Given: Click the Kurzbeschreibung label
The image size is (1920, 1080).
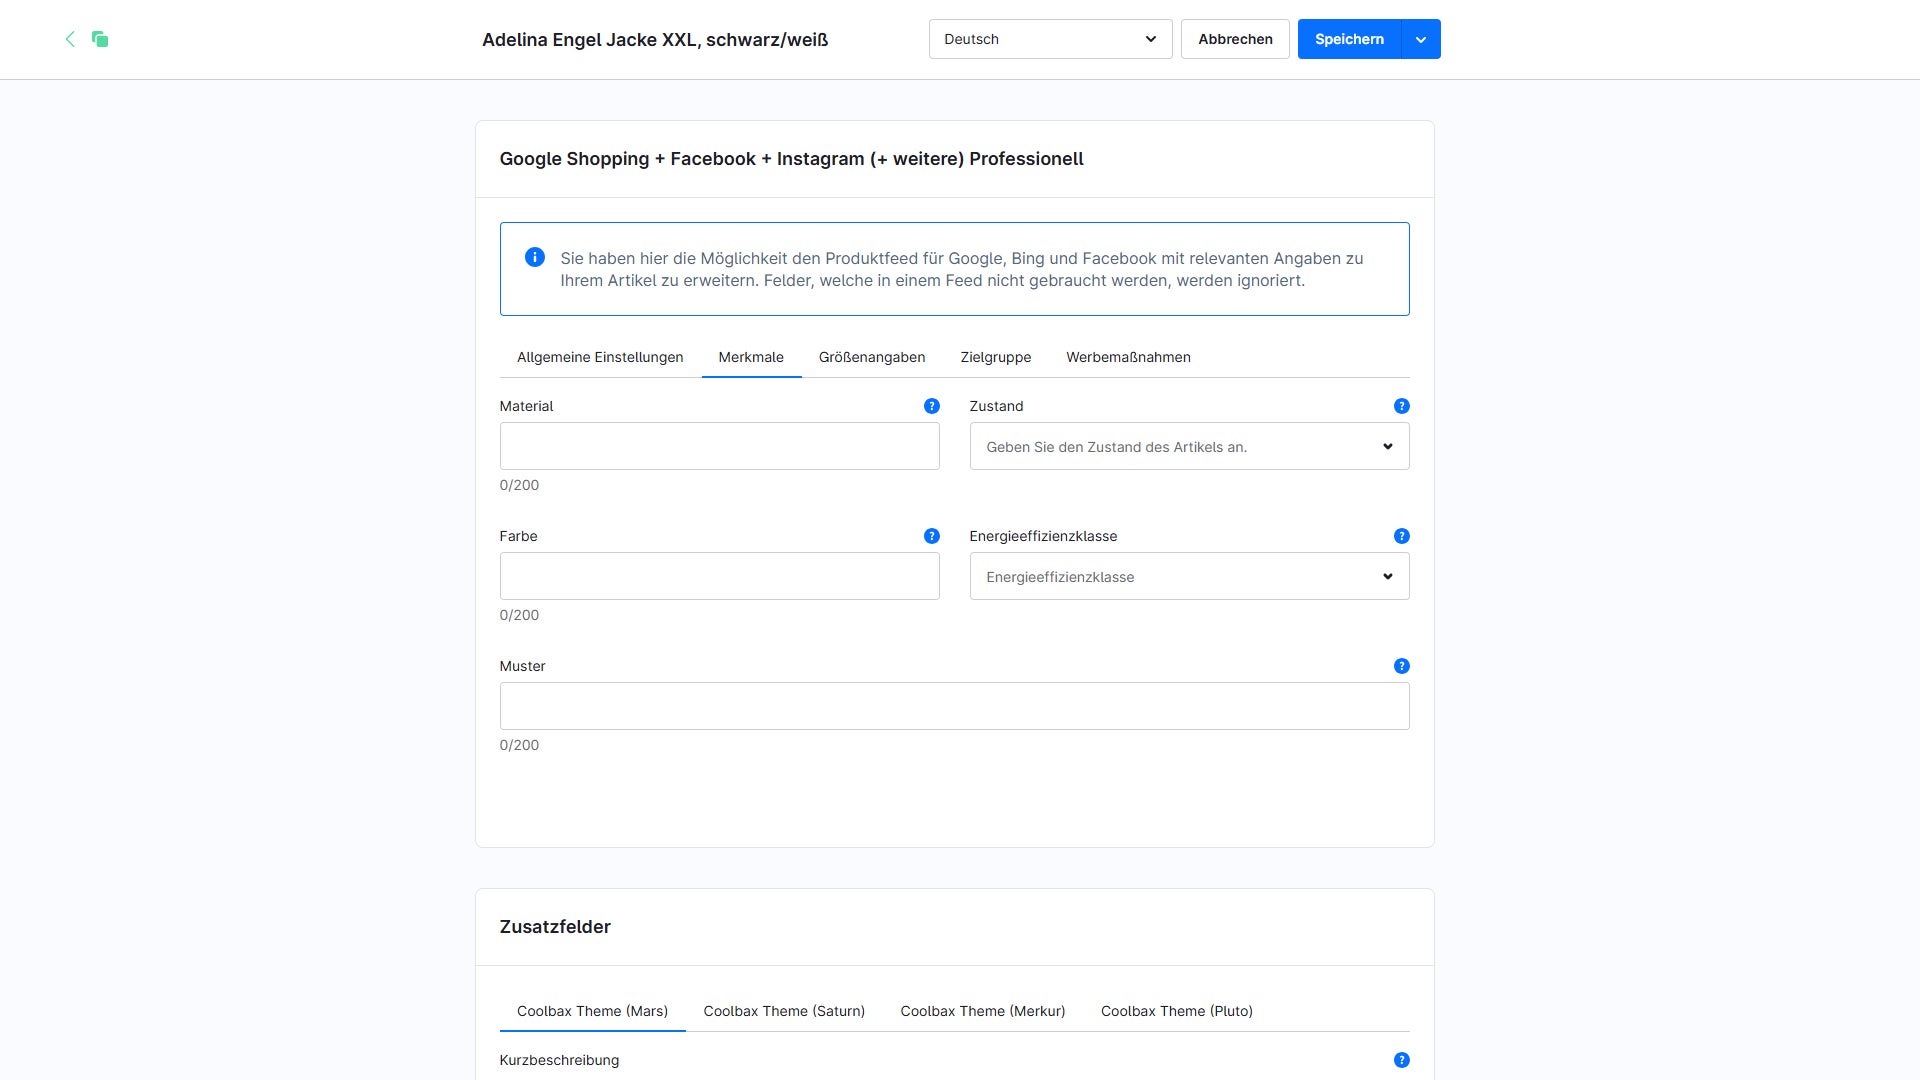Looking at the screenshot, I should (559, 1060).
